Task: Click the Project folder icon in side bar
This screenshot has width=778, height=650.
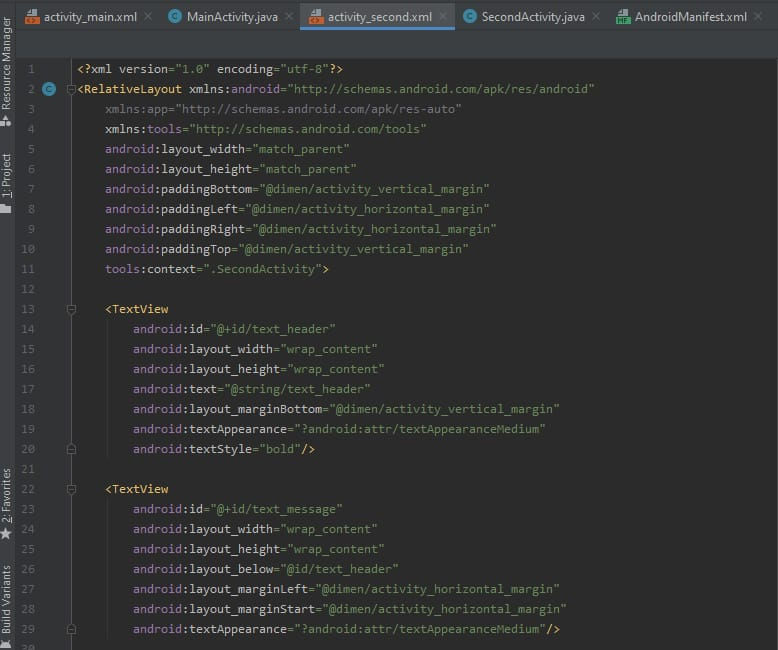Action: (5, 208)
